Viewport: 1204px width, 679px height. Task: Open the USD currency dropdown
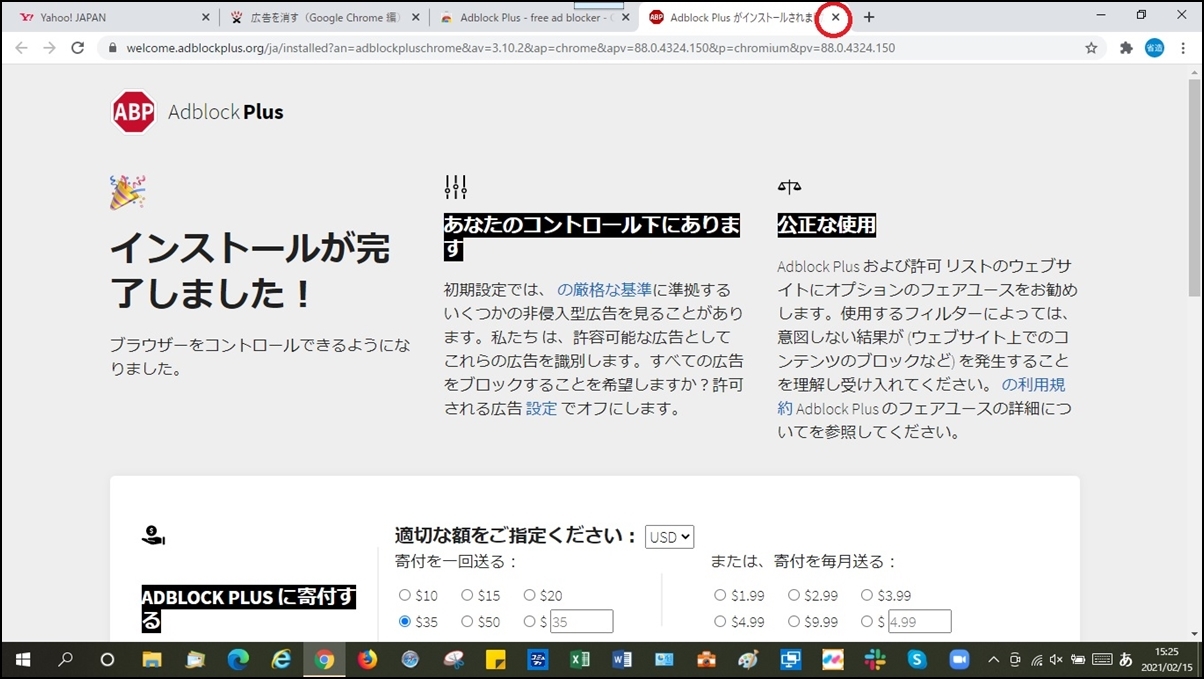(x=670, y=537)
